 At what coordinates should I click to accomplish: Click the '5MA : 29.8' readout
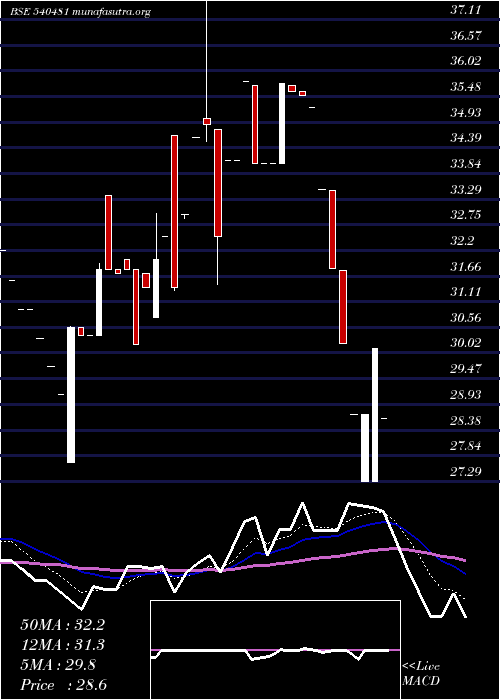(58, 665)
